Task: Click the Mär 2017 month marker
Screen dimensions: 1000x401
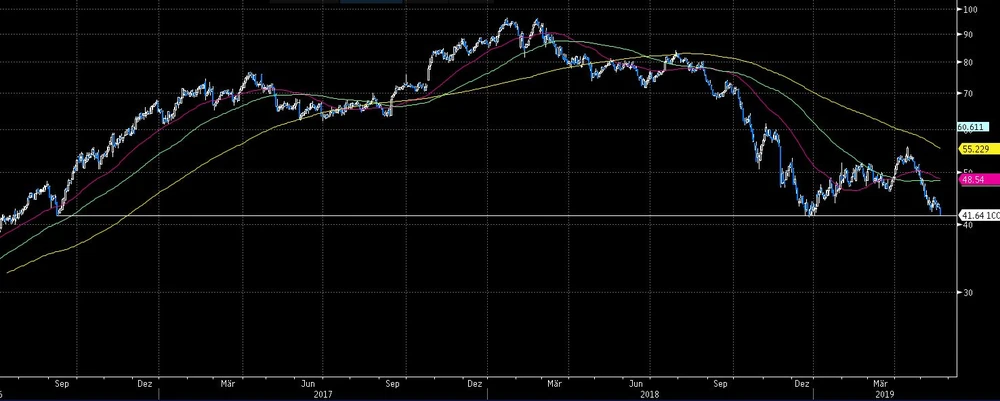Action: point(227,382)
